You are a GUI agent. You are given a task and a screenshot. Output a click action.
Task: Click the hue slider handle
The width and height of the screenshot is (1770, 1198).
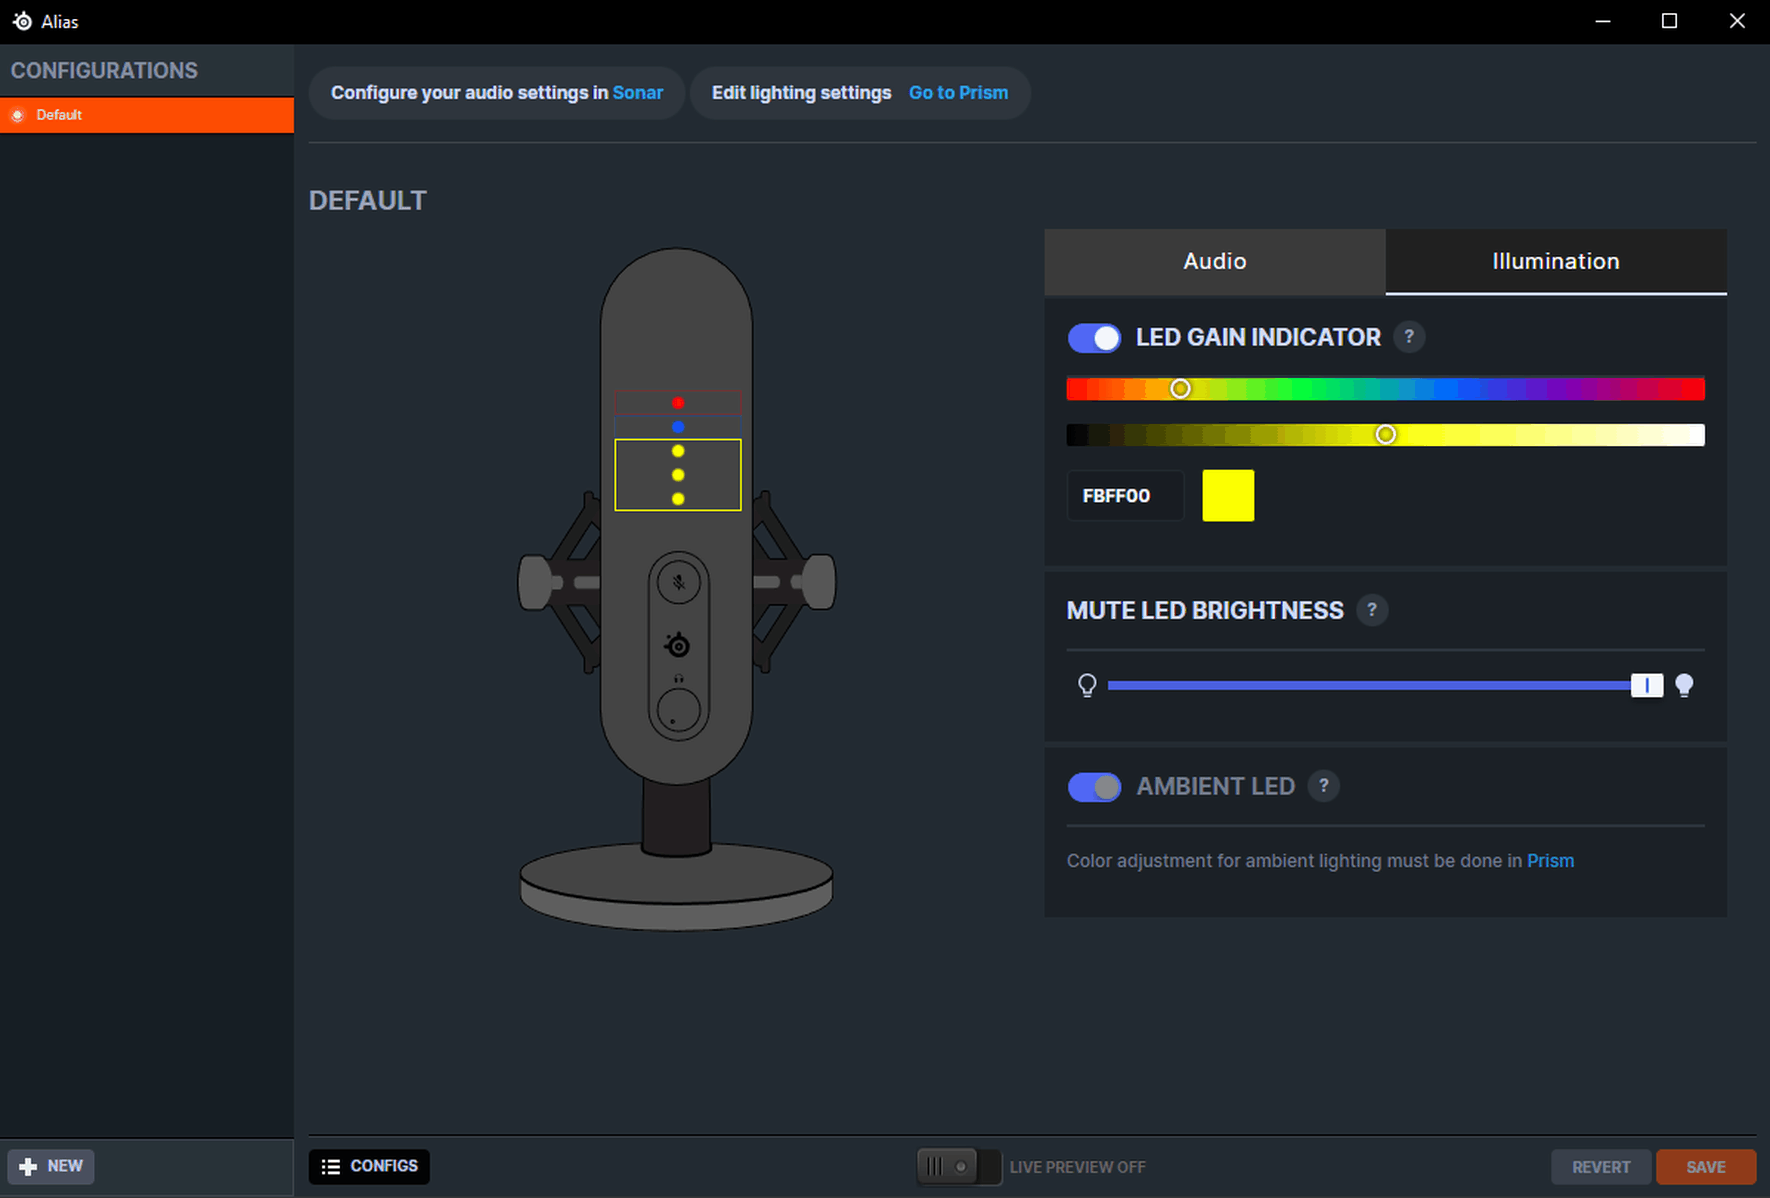(x=1180, y=388)
